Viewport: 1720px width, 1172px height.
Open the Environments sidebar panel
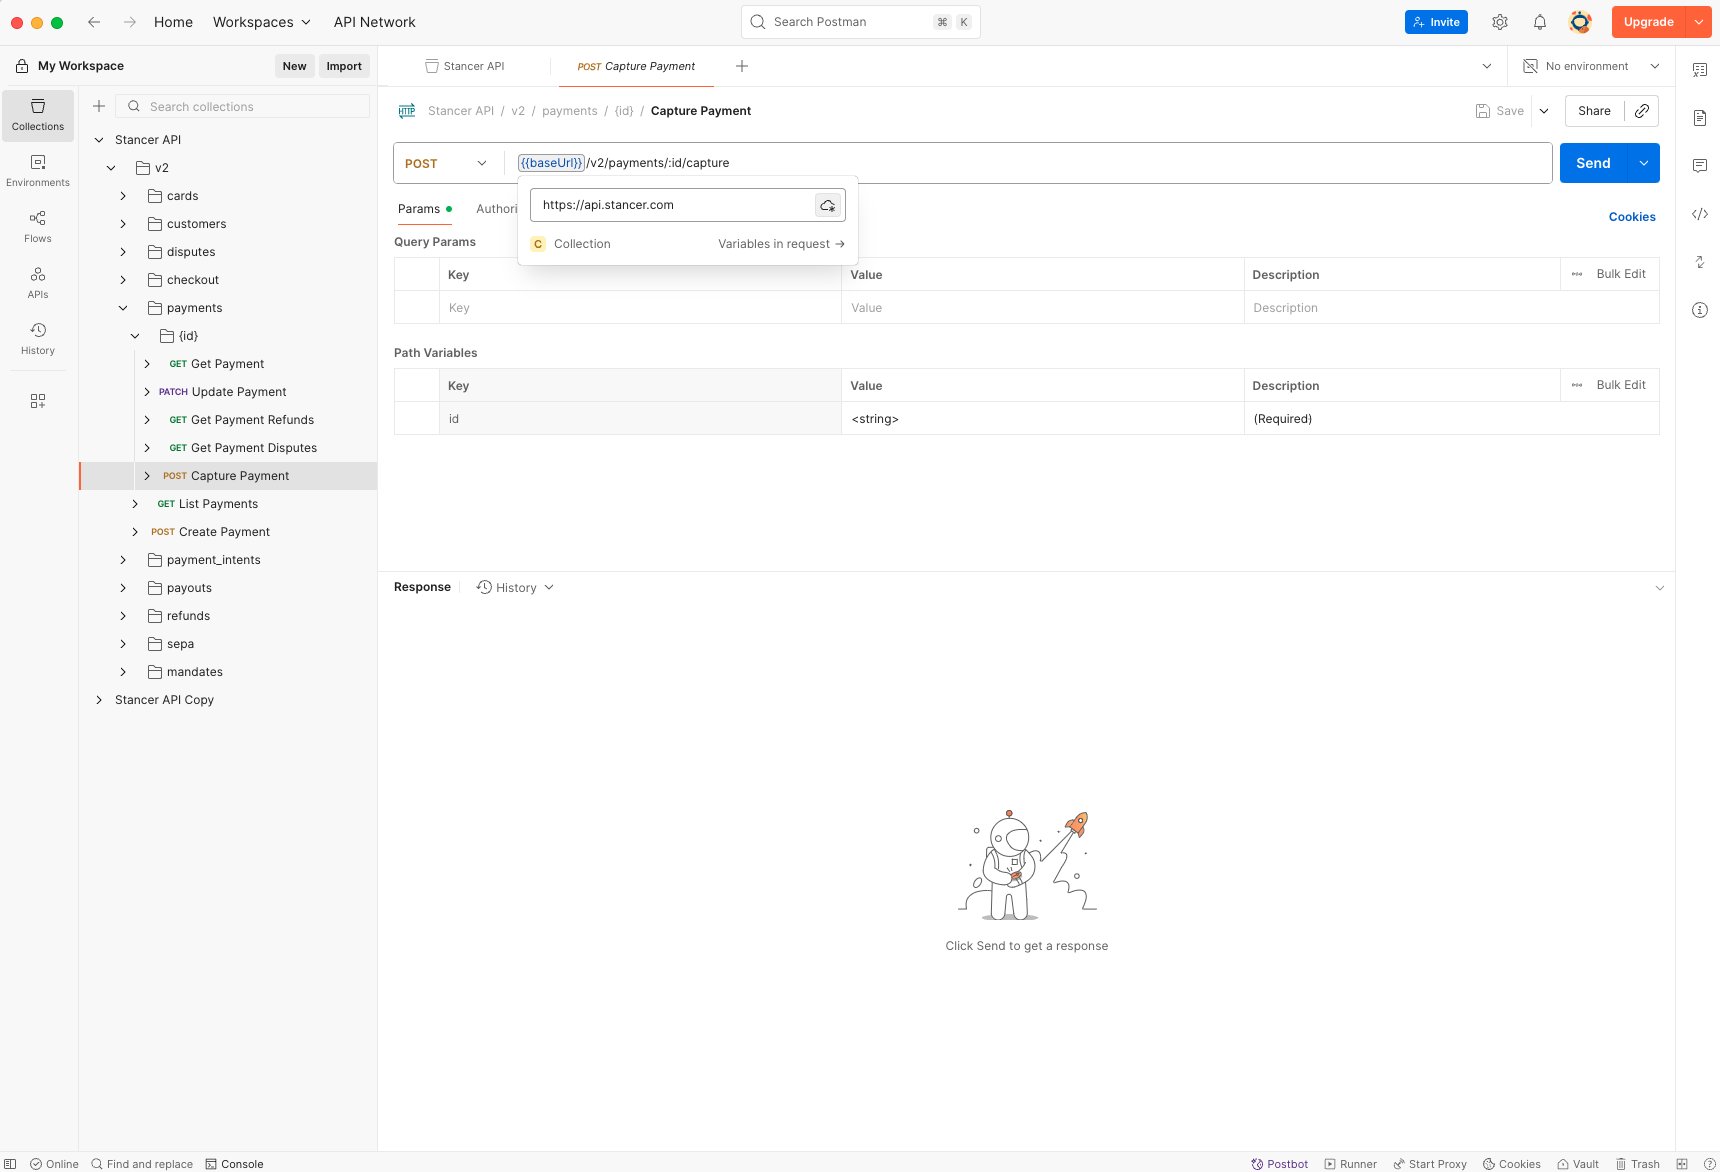pos(38,170)
